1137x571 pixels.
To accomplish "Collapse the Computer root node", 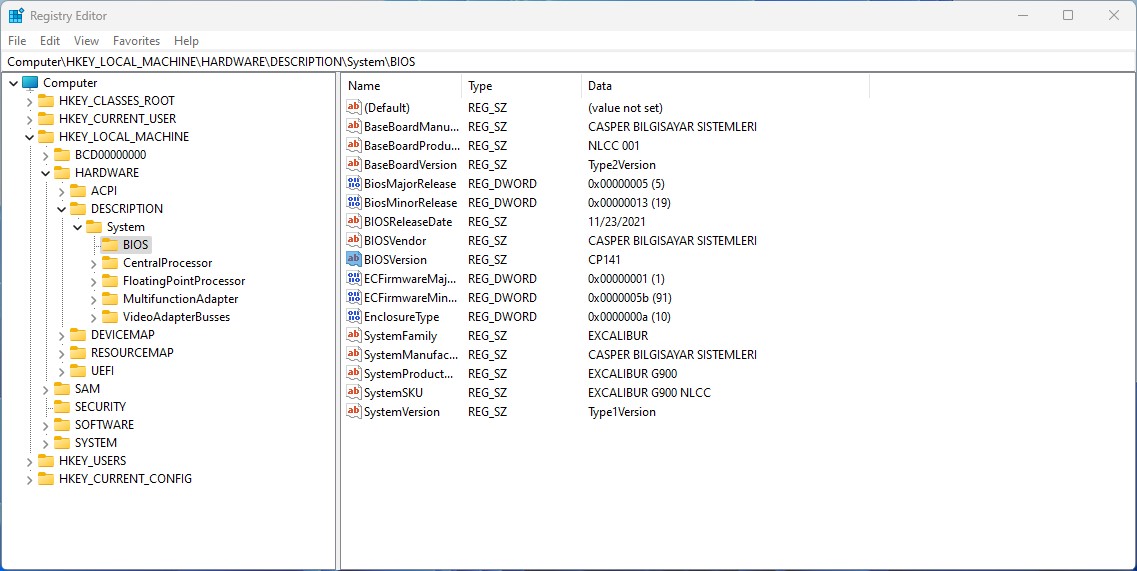I will pos(14,83).
